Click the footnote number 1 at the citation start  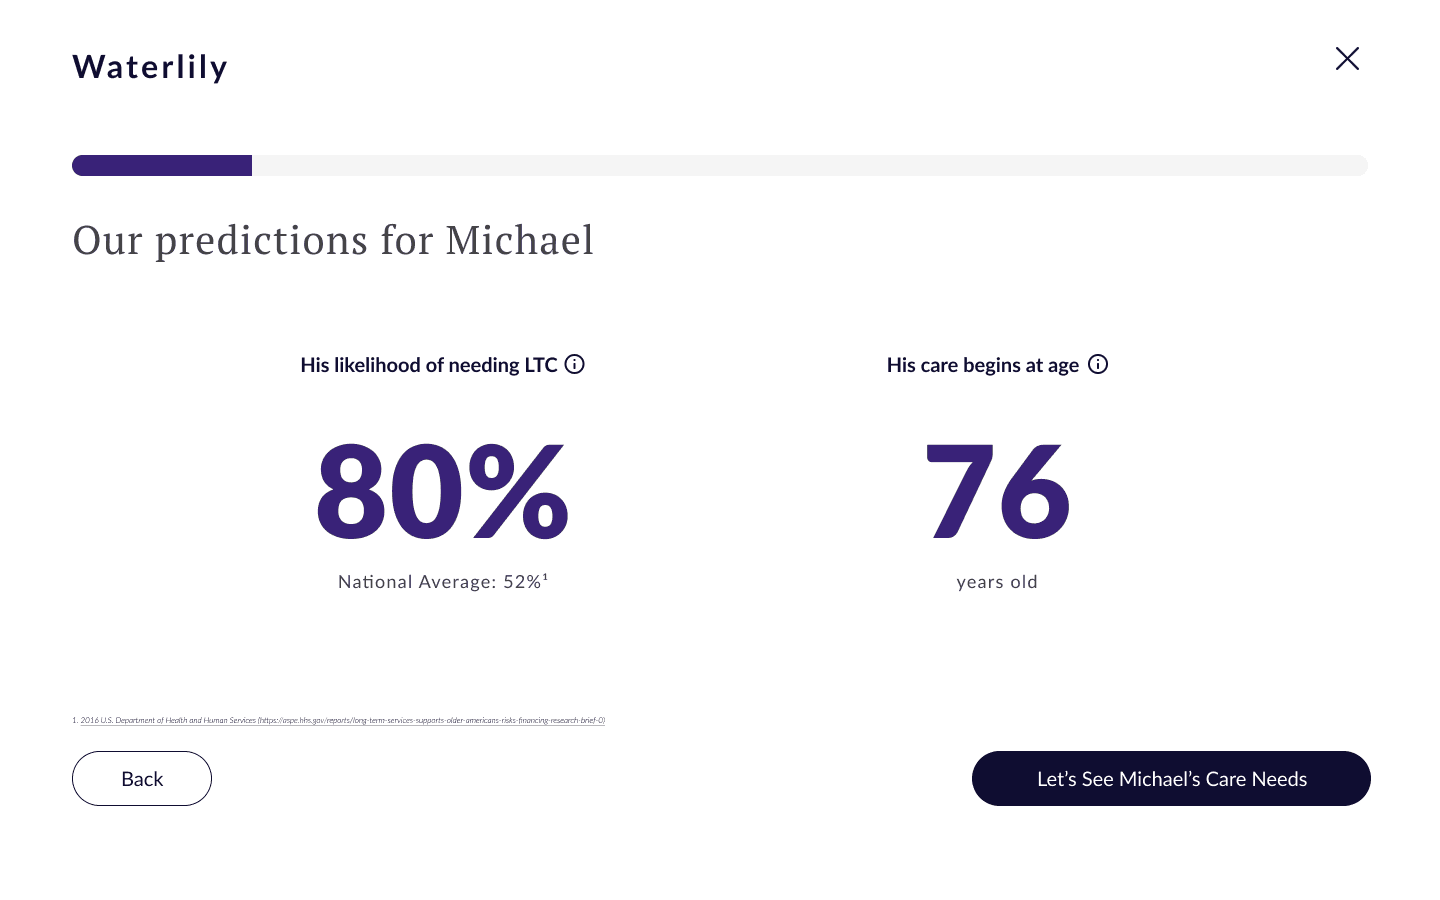click(75, 720)
